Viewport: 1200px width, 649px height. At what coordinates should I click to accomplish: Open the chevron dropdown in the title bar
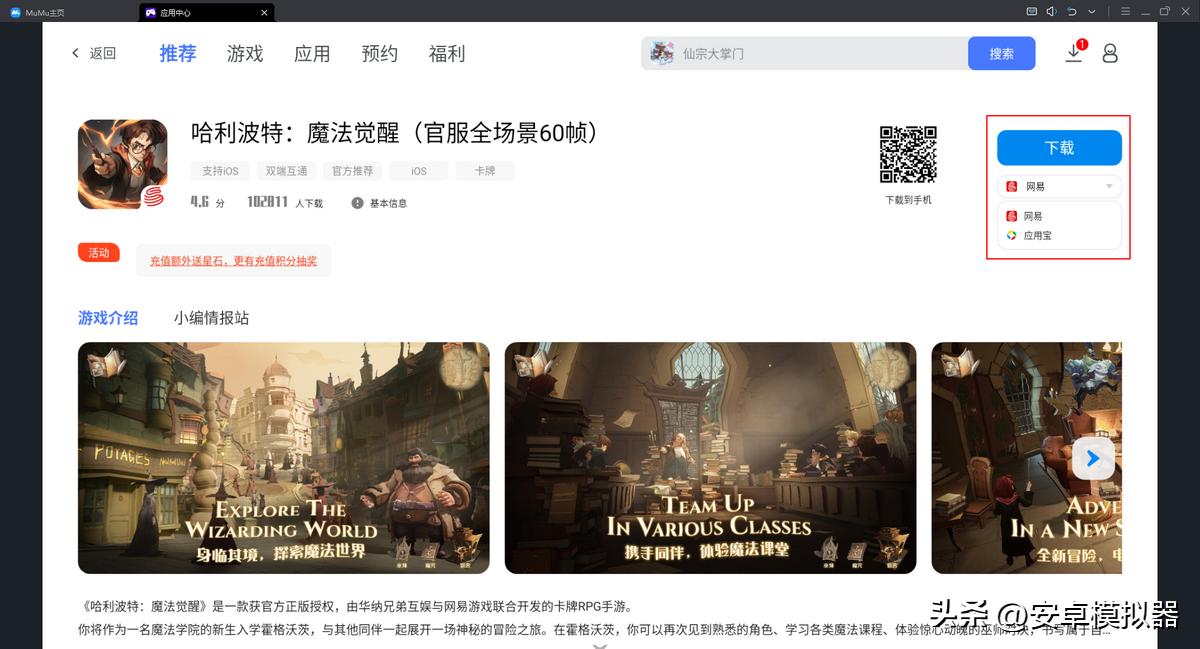pos(1091,12)
